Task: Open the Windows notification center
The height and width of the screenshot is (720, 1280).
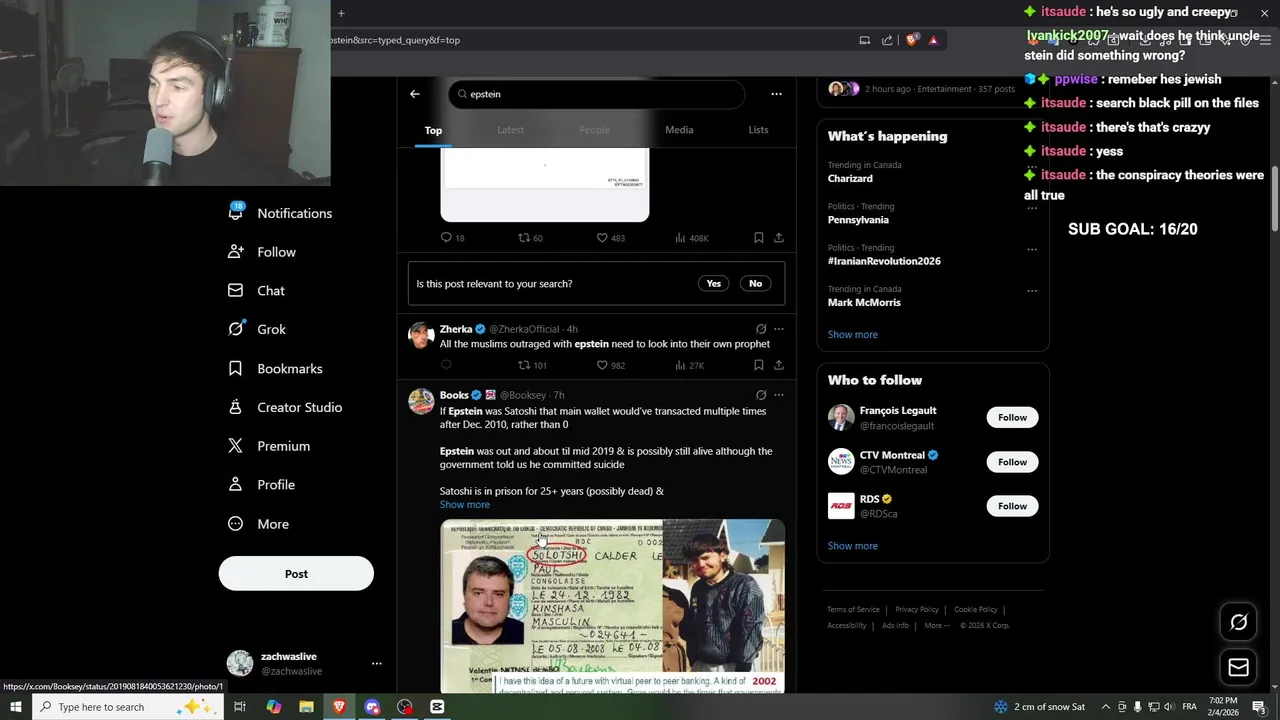Action: pos(1258,707)
